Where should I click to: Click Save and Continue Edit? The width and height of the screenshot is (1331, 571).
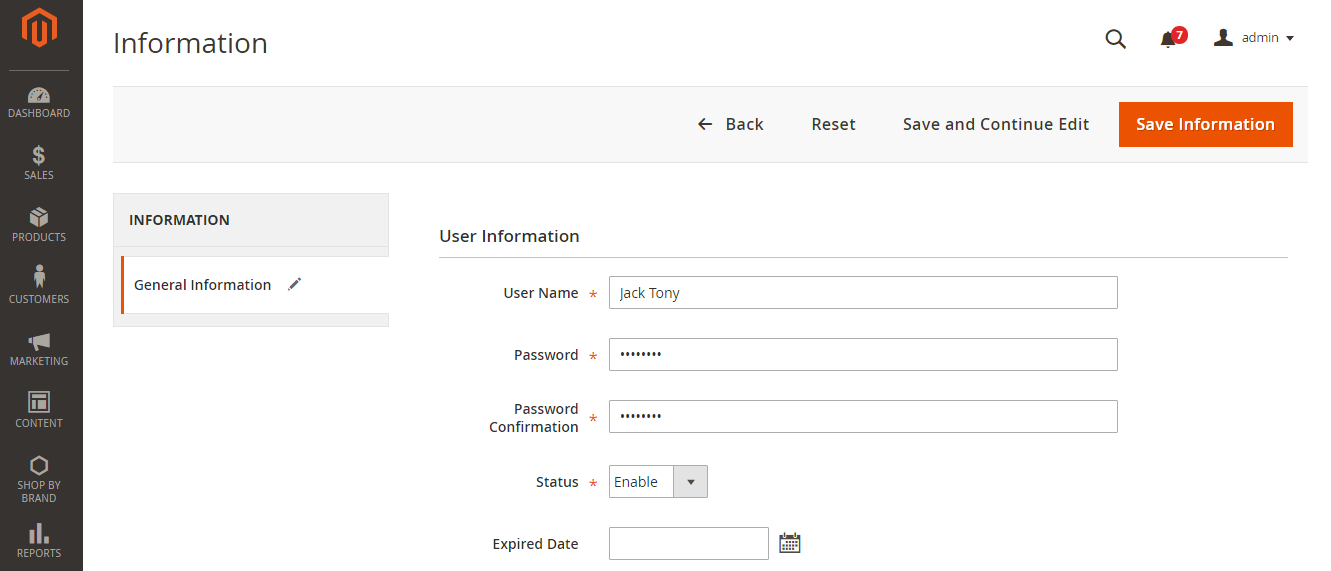pyautogui.click(x=995, y=124)
